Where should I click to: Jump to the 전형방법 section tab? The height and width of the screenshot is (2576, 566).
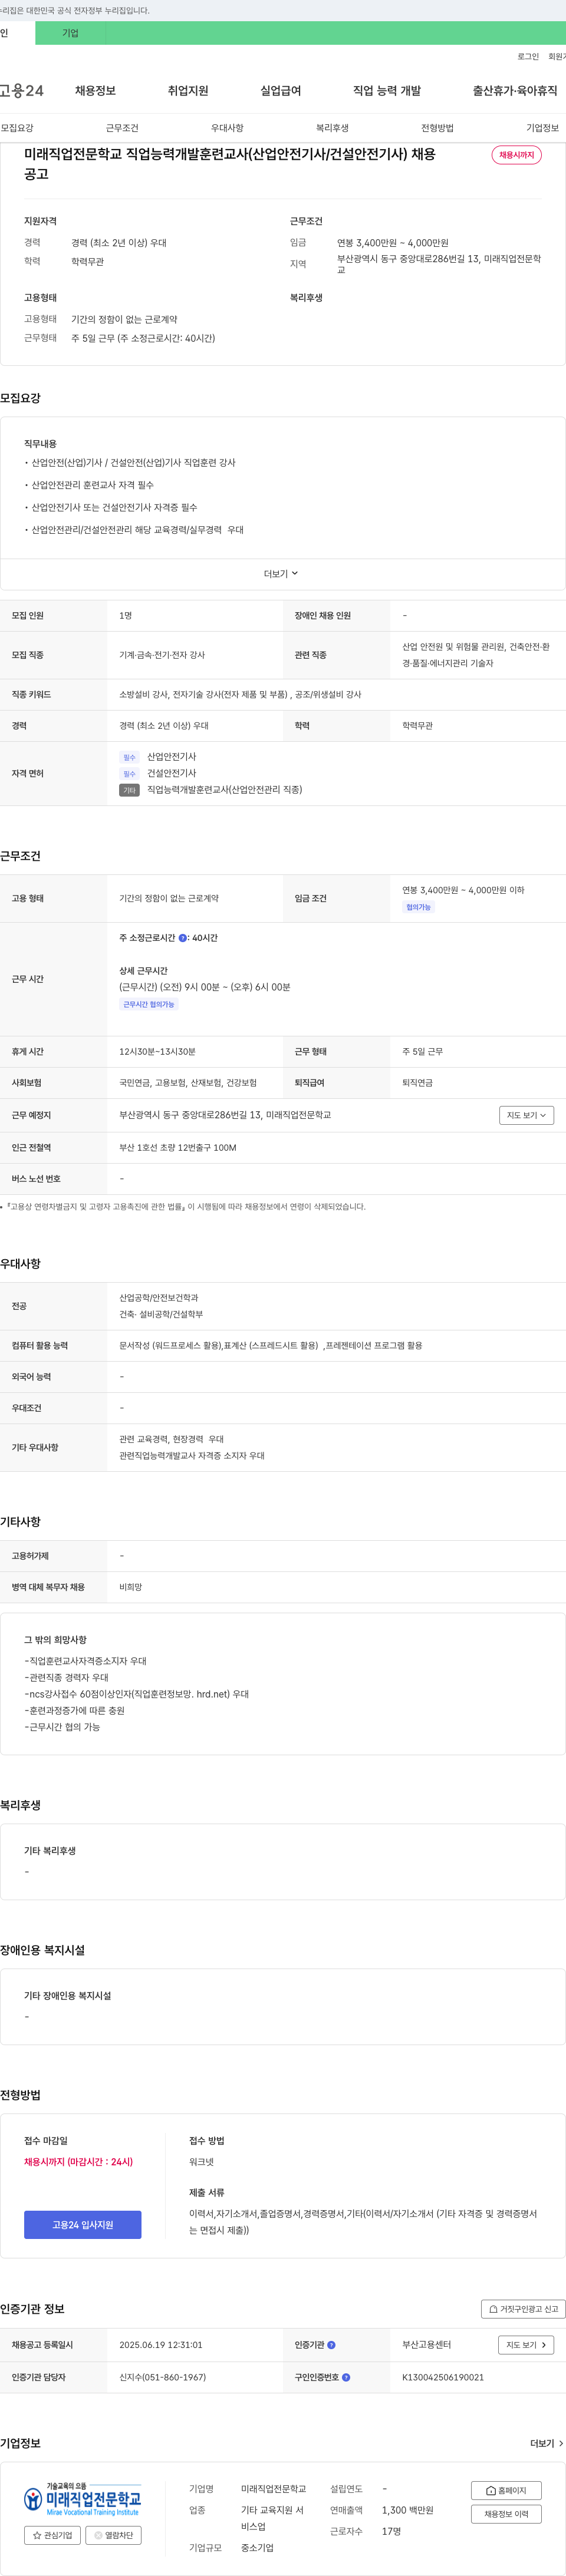pyautogui.click(x=437, y=128)
